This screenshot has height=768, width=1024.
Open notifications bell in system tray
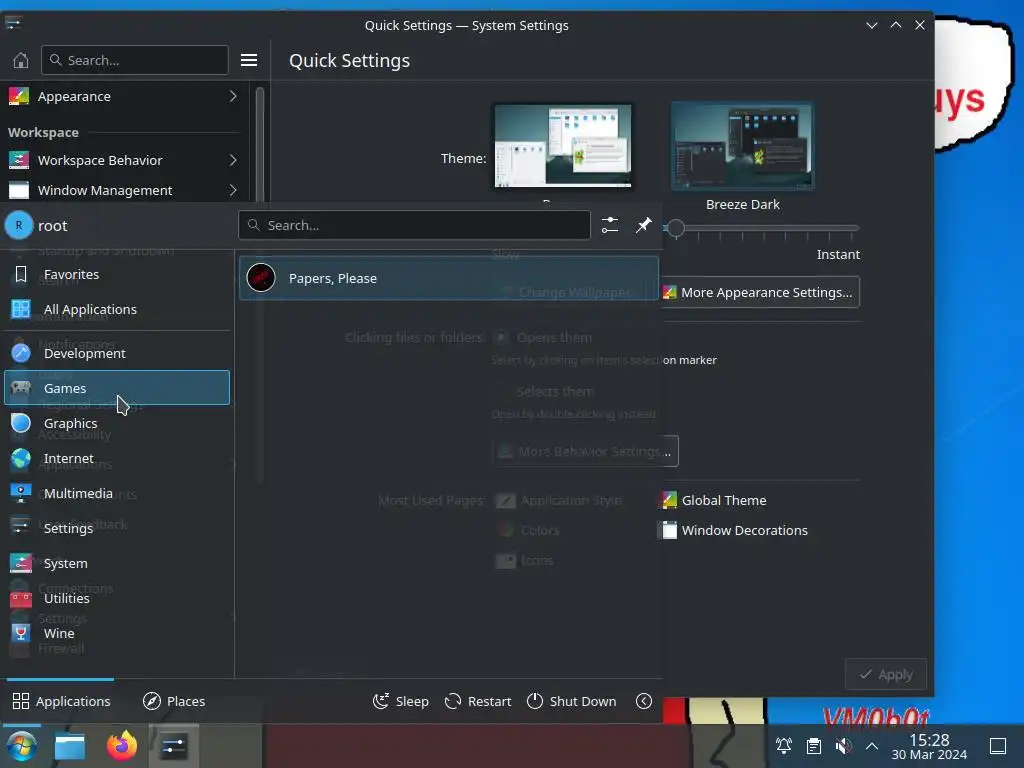pos(784,746)
